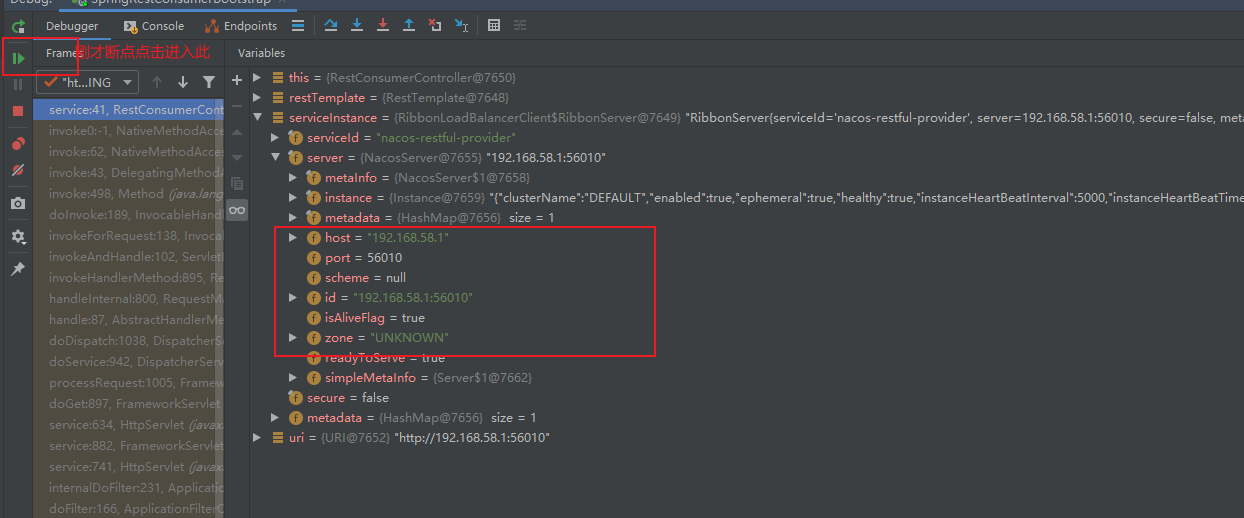This screenshot has width=1244, height=518.
Task: Click the move watch up triangle
Action: click(x=237, y=133)
